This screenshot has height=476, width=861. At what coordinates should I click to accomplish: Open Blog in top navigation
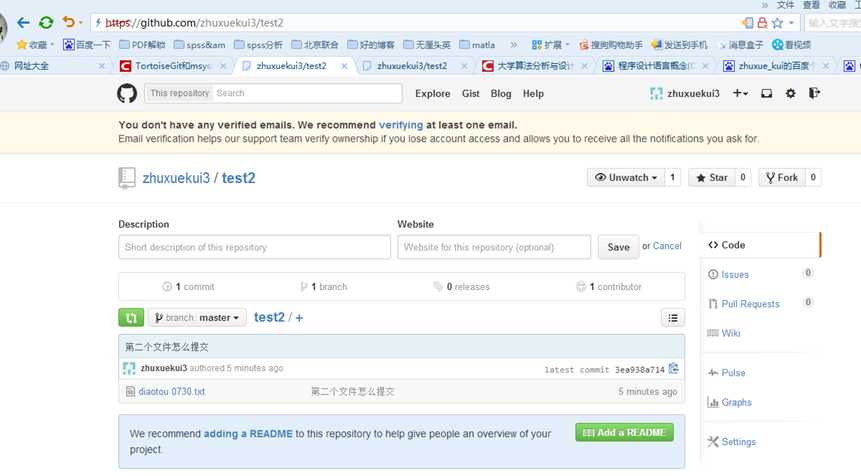(501, 94)
